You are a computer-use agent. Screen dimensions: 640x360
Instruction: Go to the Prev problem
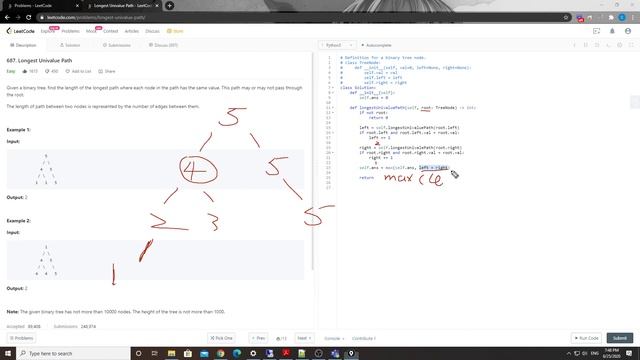coord(258,338)
